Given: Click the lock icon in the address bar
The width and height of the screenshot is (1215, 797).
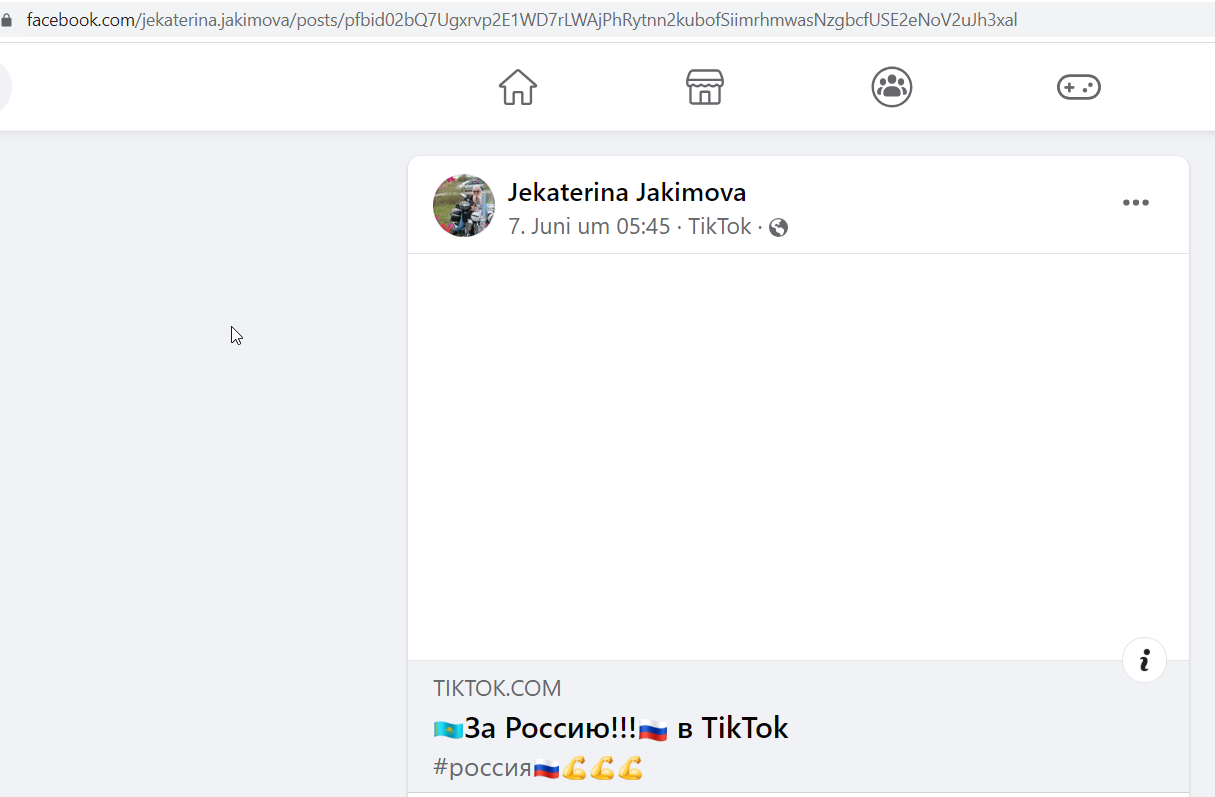Looking at the screenshot, I should click(x=8, y=20).
